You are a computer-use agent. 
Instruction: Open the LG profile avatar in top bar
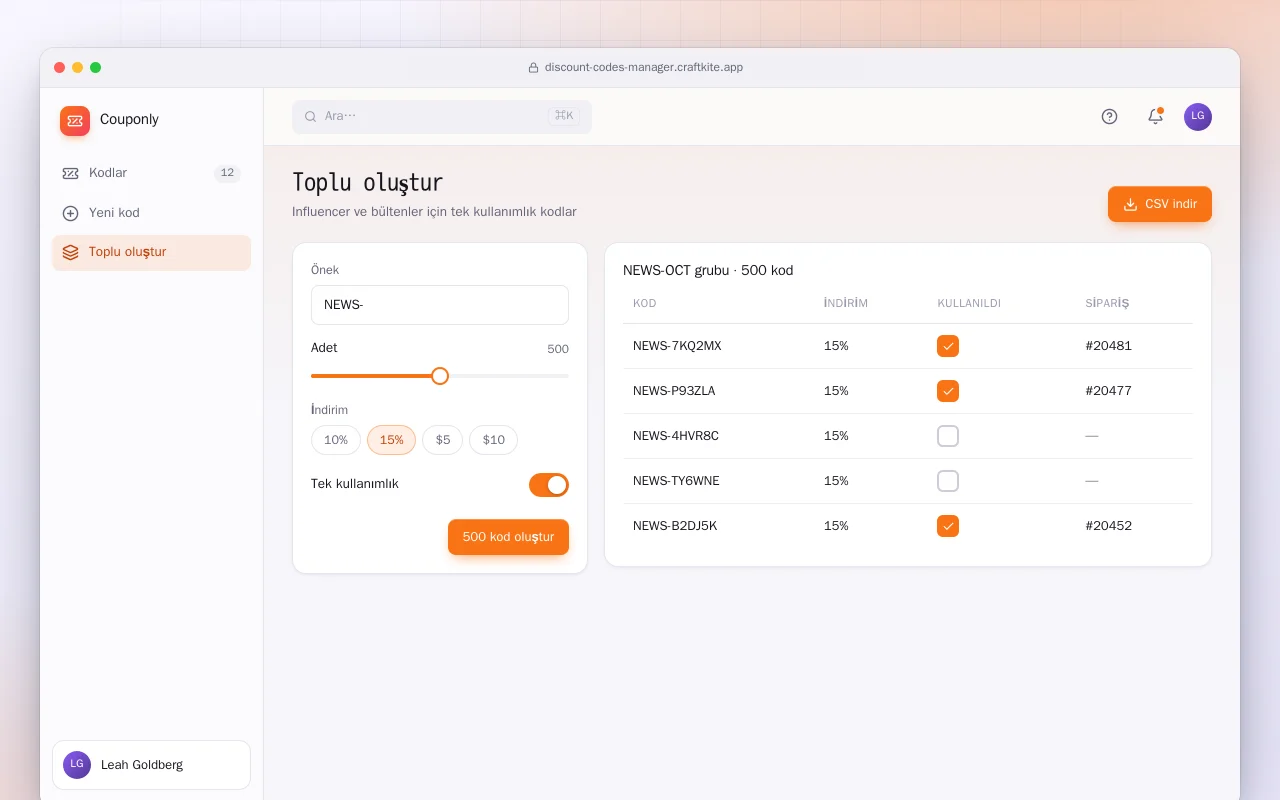1198,117
